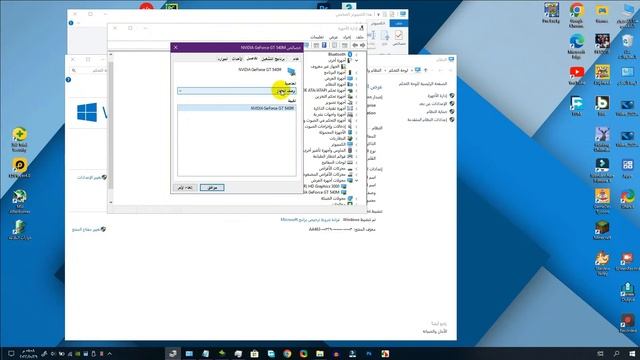Collapse the محولات أجهزة العرض category
This screenshot has width=640, height=360.
point(356,180)
